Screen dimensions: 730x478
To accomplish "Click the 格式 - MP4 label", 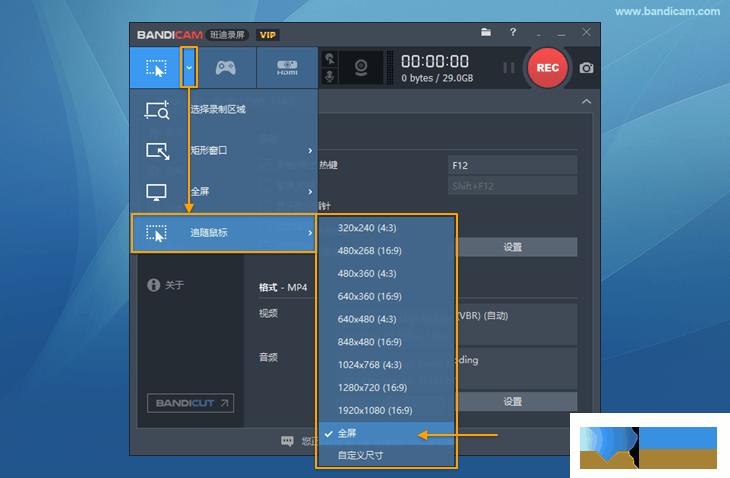I will coord(283,287).
